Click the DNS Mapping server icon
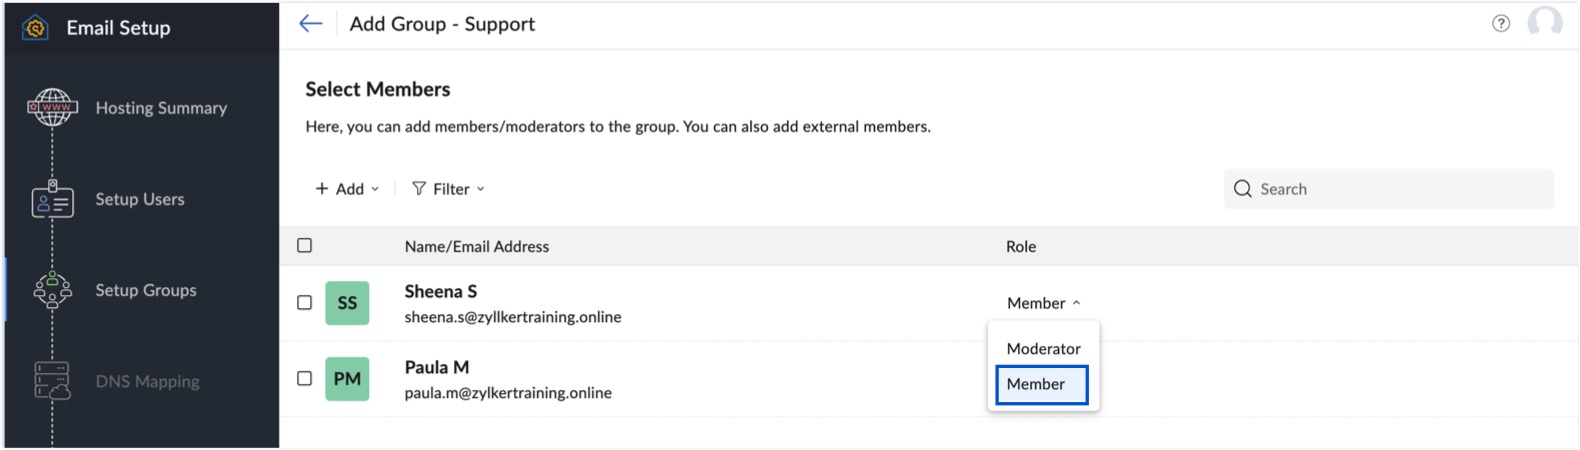 tap(52, 381)
